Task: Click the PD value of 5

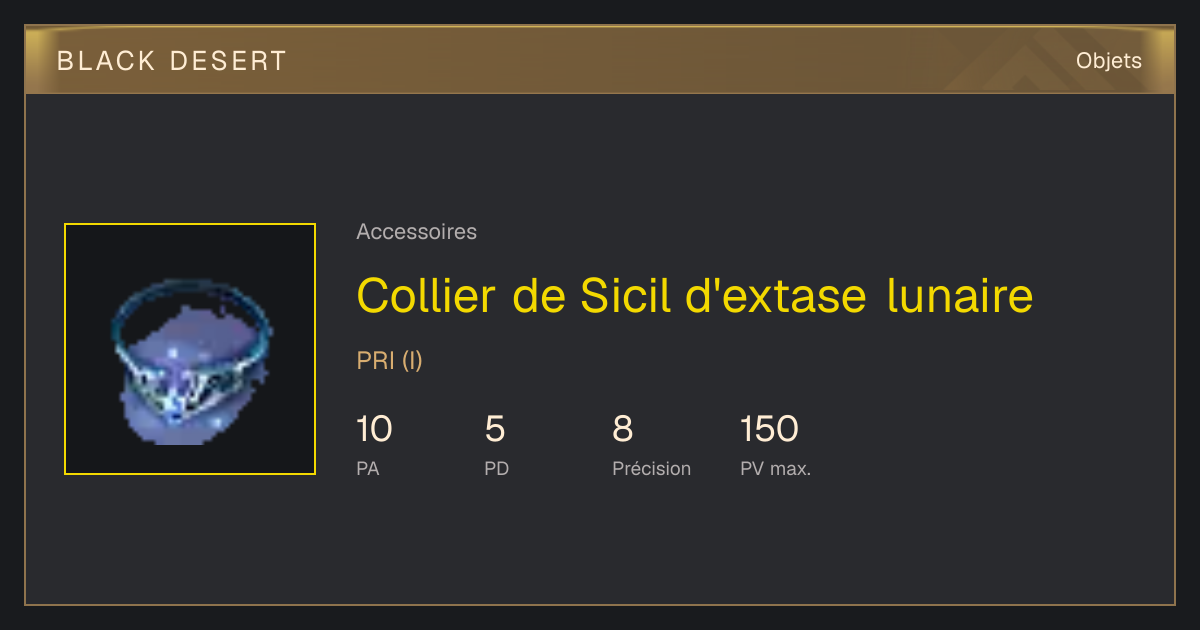Action: (495, 430)
